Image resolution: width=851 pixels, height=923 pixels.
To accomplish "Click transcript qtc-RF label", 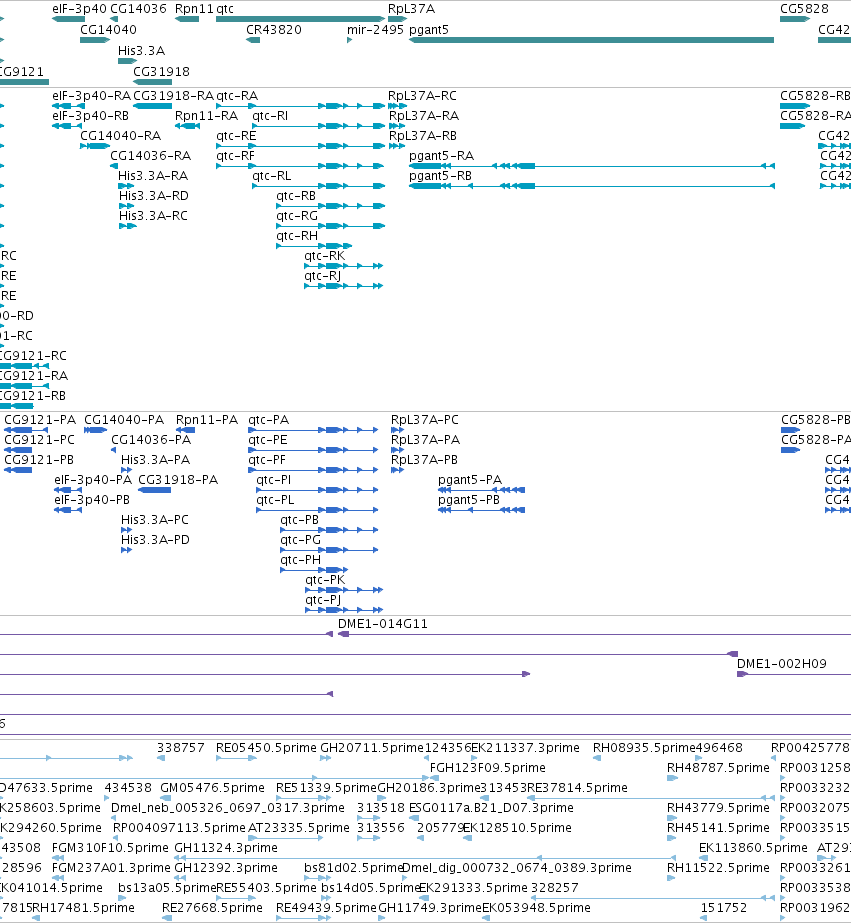I will pyautogui.click(x=235, y=156).
